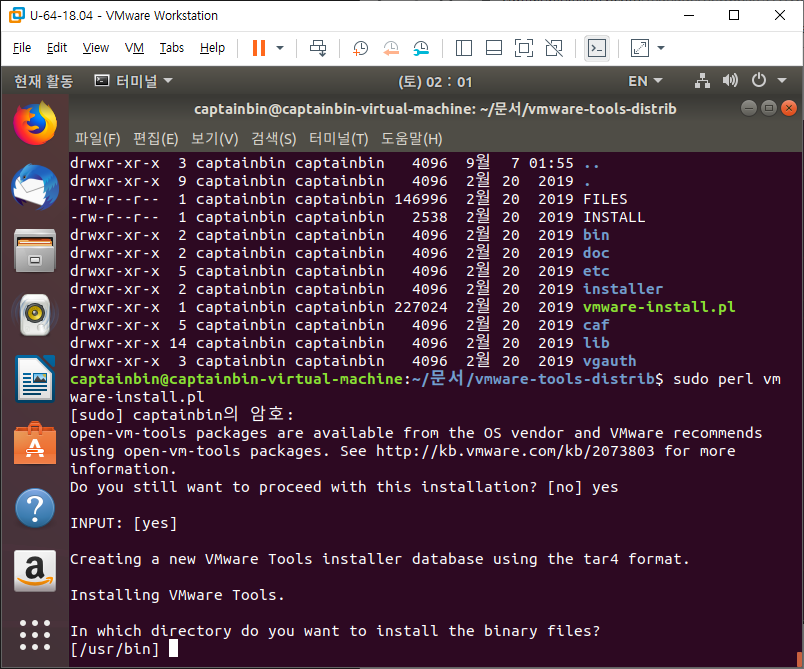Click the vmware-install.pl filename
Screen dimensions: 804x669
659,307
